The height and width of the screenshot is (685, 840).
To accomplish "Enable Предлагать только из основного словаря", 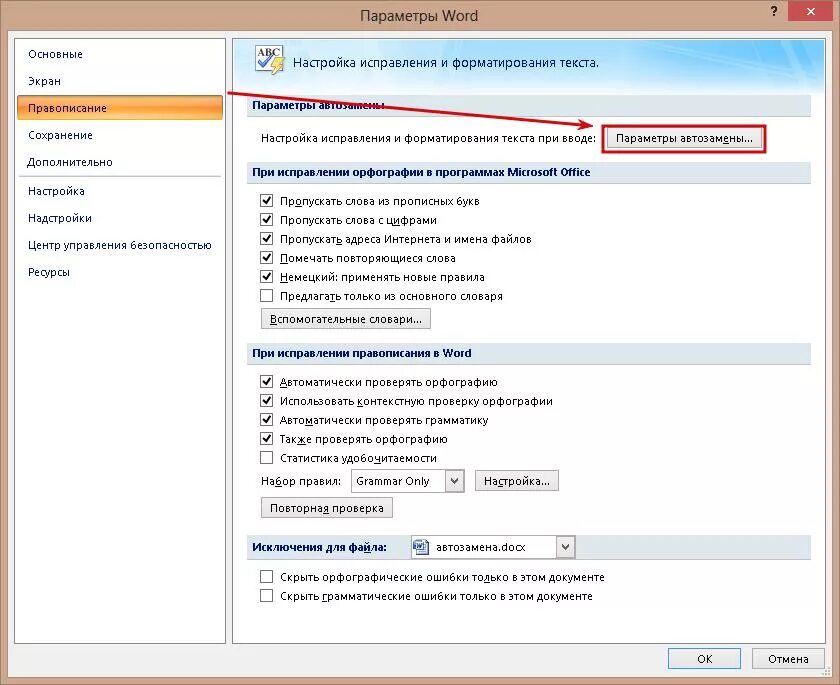I will 266,296.
